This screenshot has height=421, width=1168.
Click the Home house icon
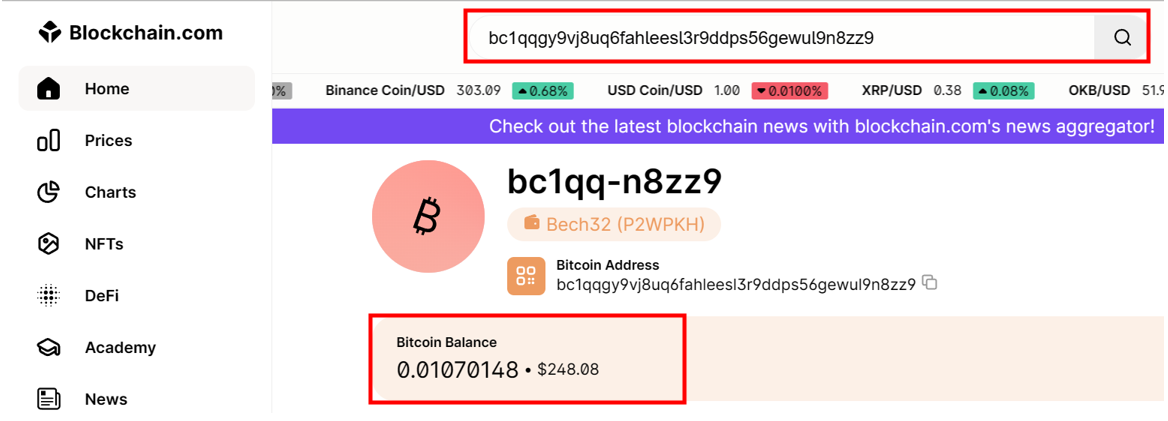48,89
